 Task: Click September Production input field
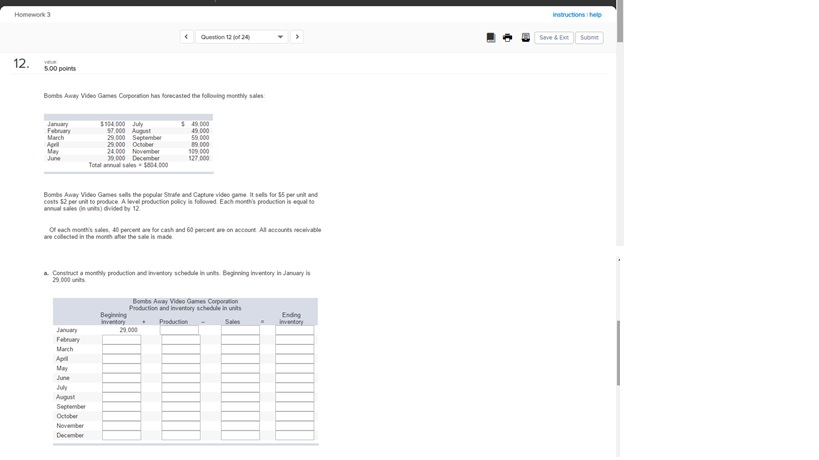181,407
